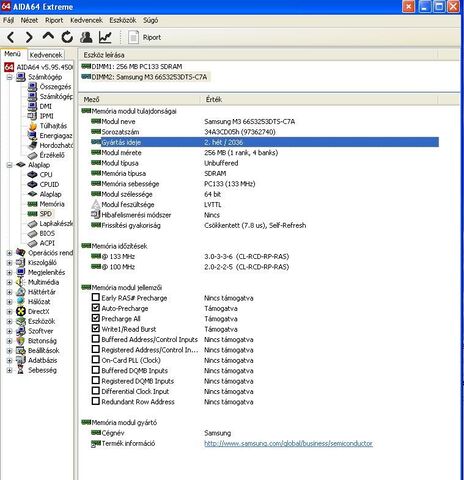
Task: Expand the Szoftver tree node
Action: tap(9, 331)
